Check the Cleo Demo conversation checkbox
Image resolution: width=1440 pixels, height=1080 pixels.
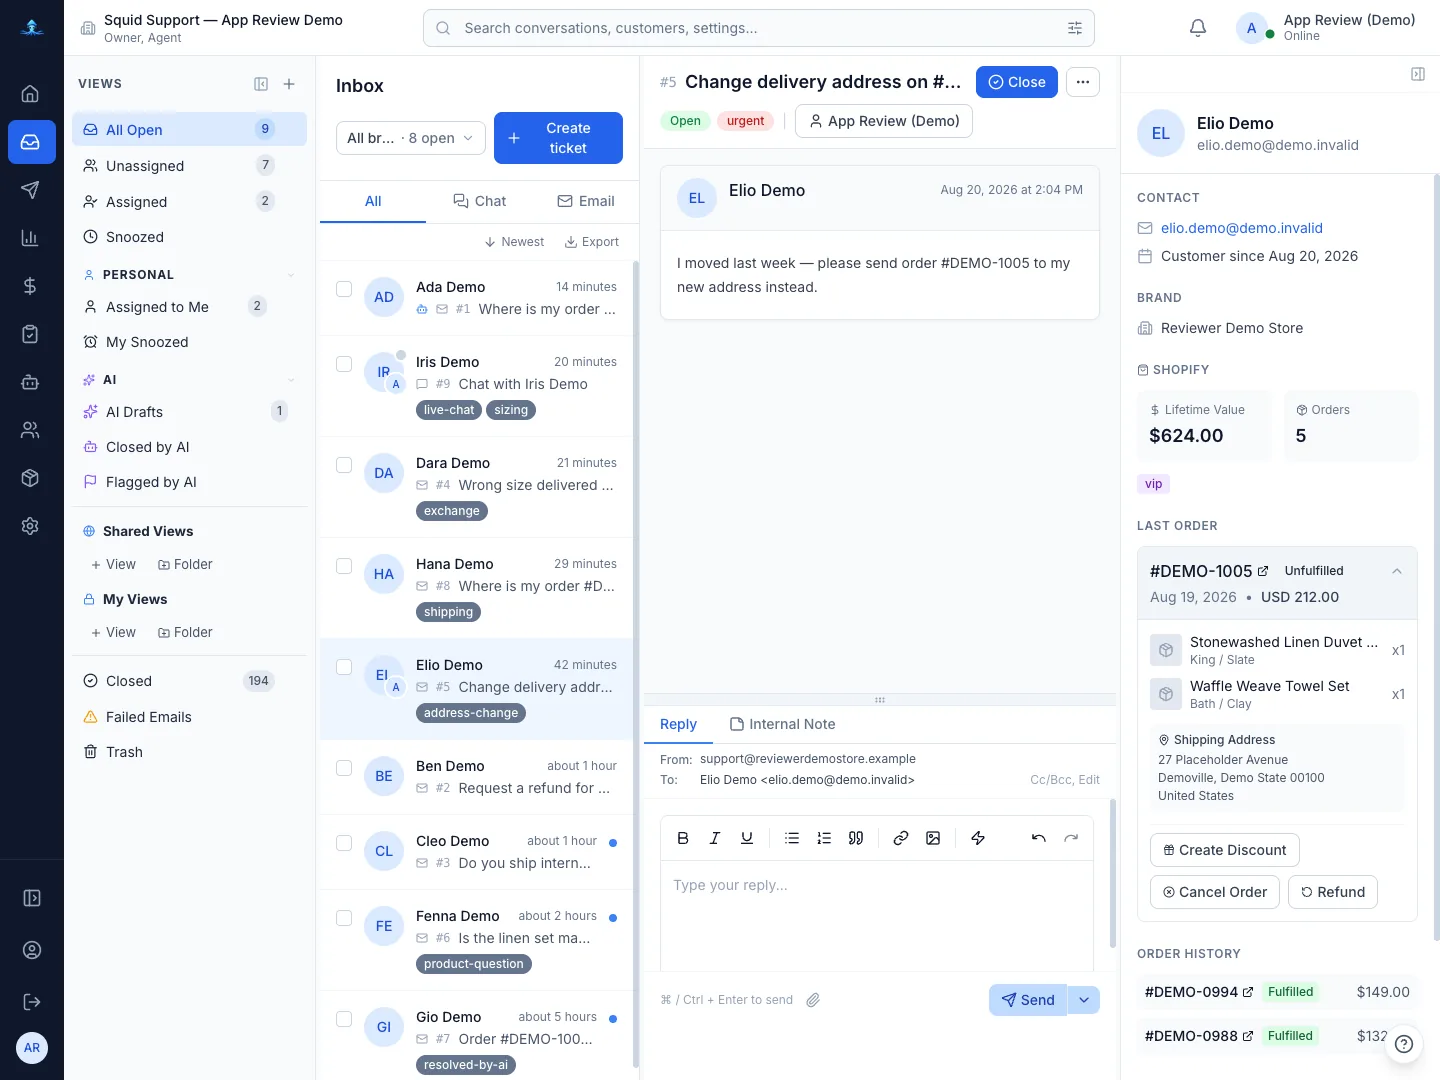click(x=344, y=843)
